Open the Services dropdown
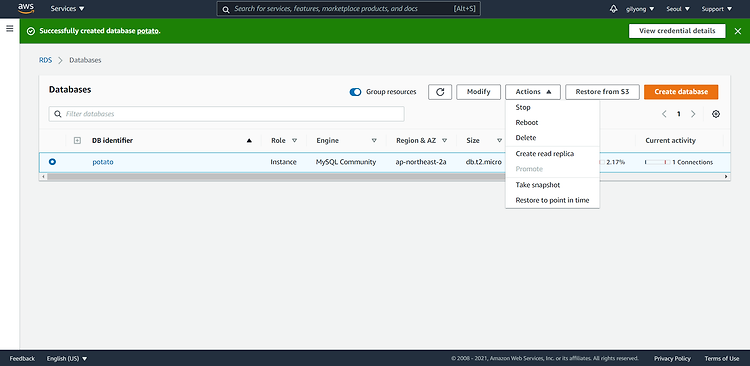The height and width of the screenshot is (366, 750). 67,9
